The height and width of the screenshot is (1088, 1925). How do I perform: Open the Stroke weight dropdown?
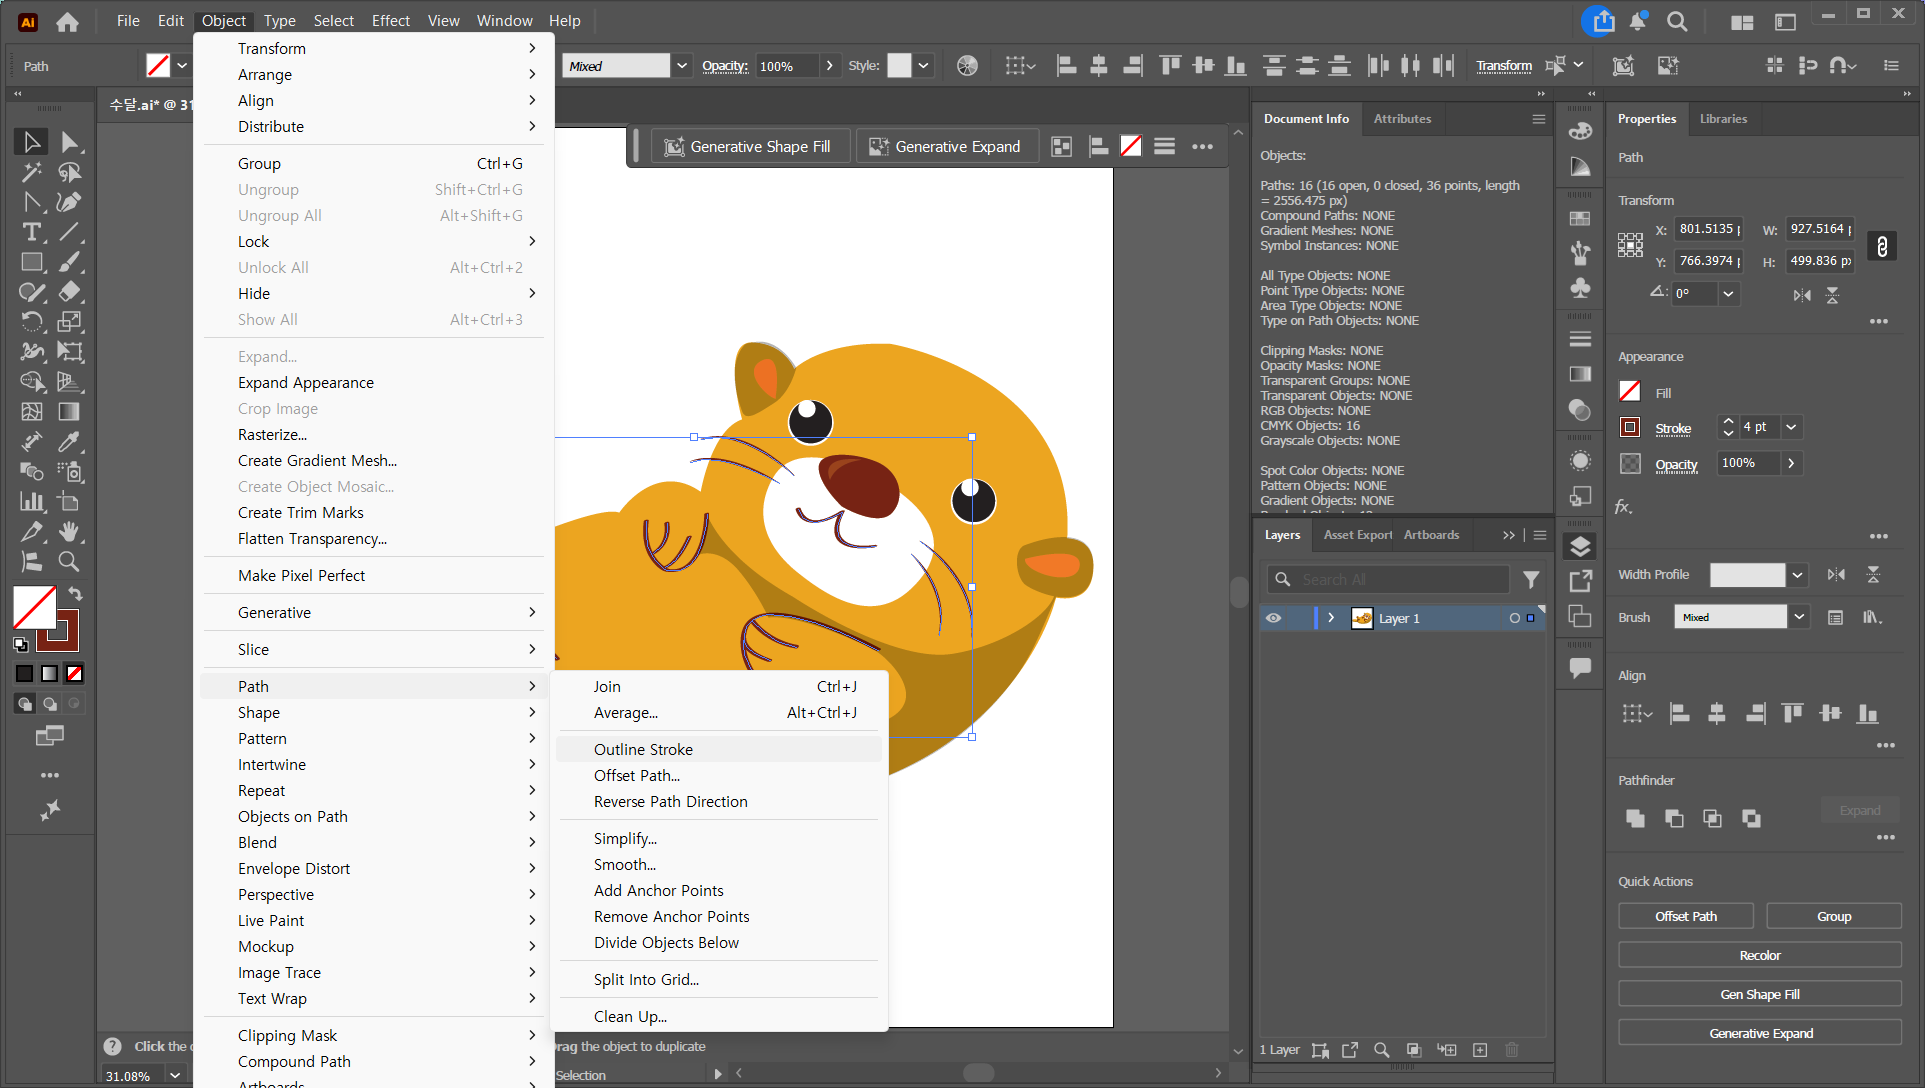[1791, 427]
